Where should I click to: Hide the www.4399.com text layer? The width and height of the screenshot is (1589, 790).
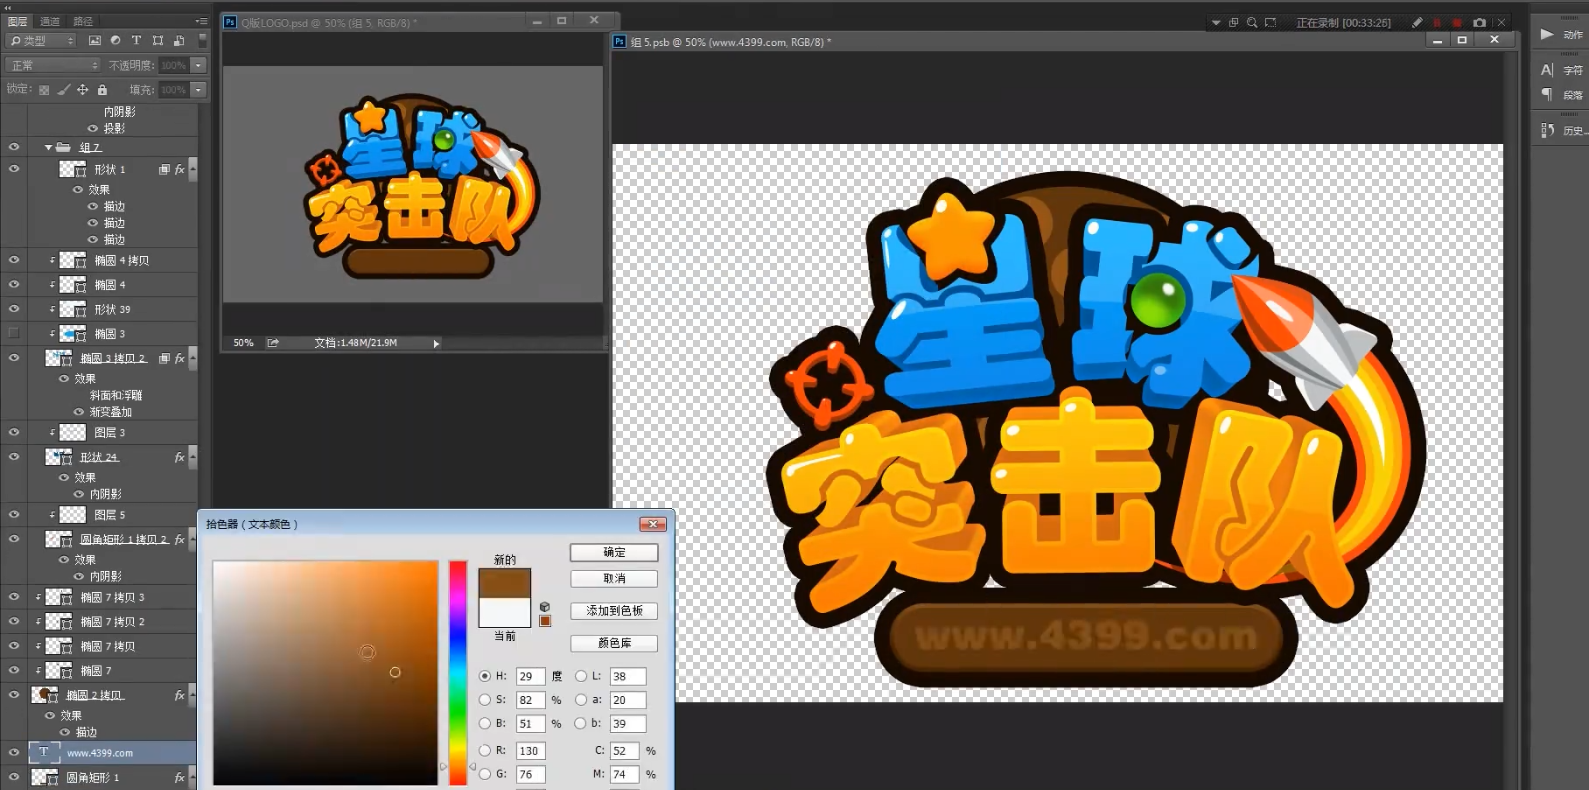click(x=14, y=752)
